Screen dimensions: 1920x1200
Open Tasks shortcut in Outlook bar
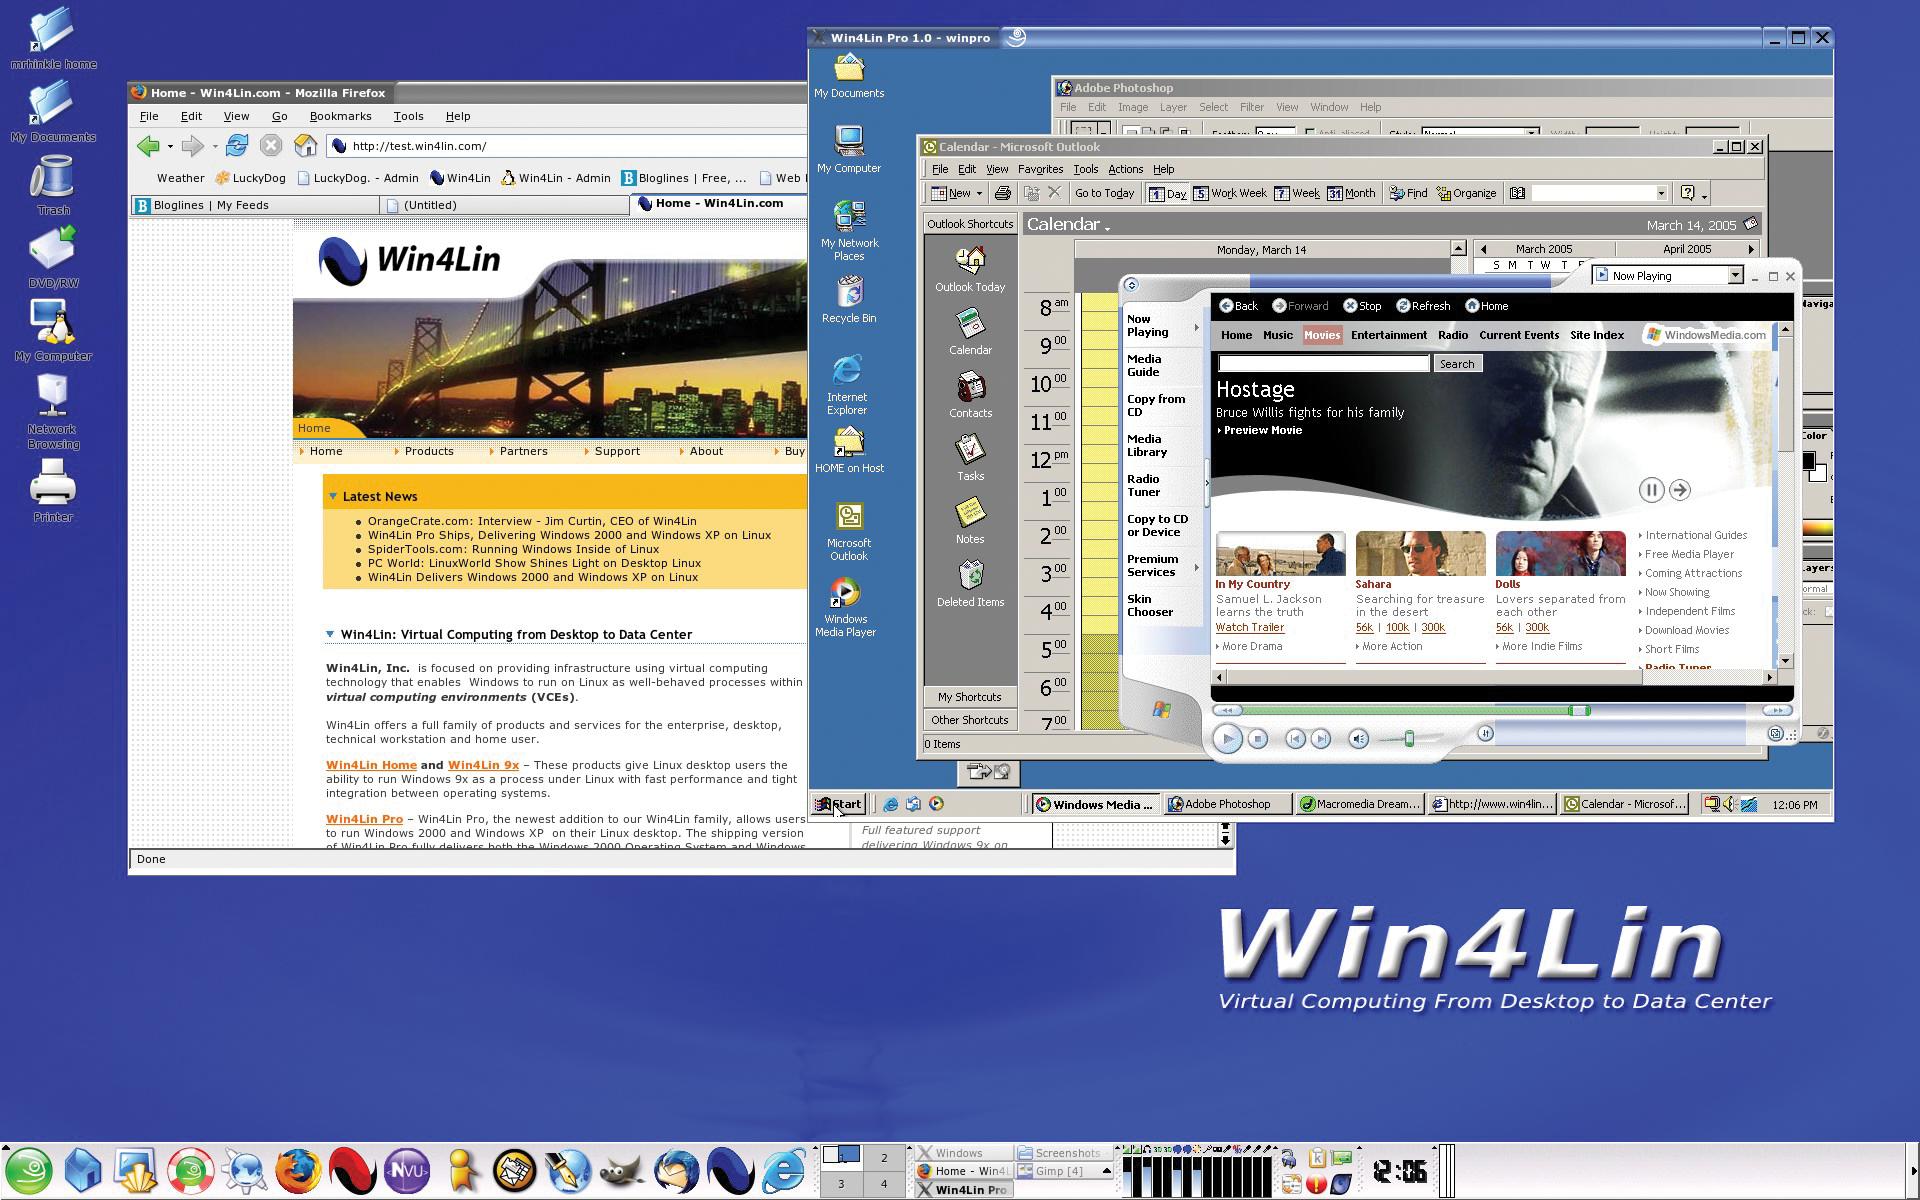970,458
